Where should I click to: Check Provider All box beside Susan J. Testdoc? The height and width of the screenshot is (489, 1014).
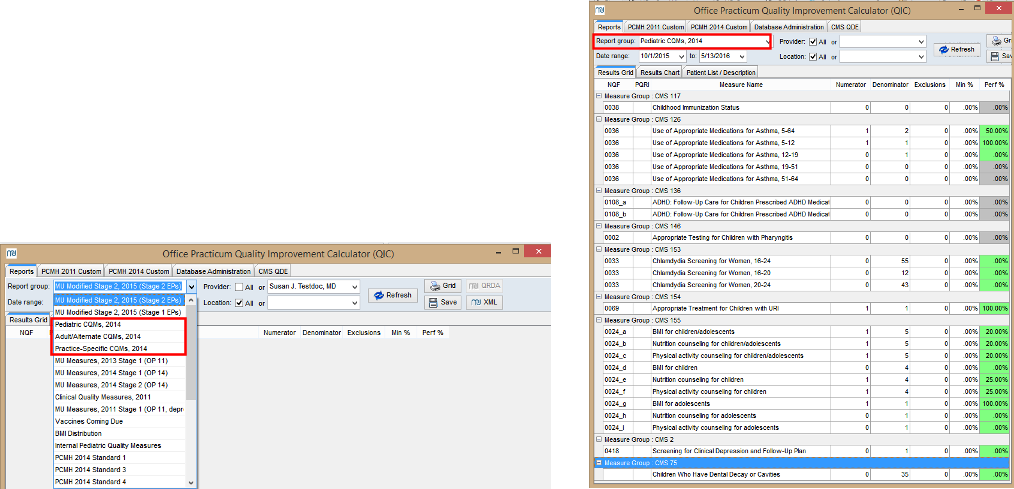click(x=239, y=287)
